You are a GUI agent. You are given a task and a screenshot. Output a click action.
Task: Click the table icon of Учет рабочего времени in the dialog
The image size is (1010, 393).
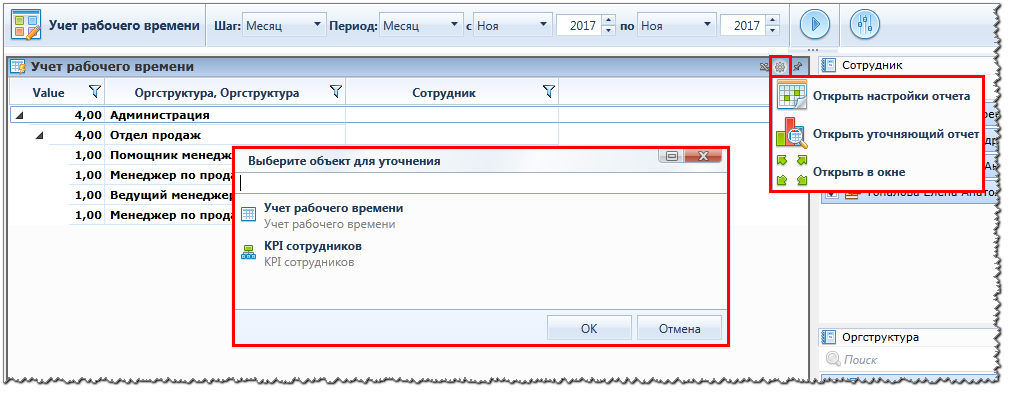coord(248,215)
